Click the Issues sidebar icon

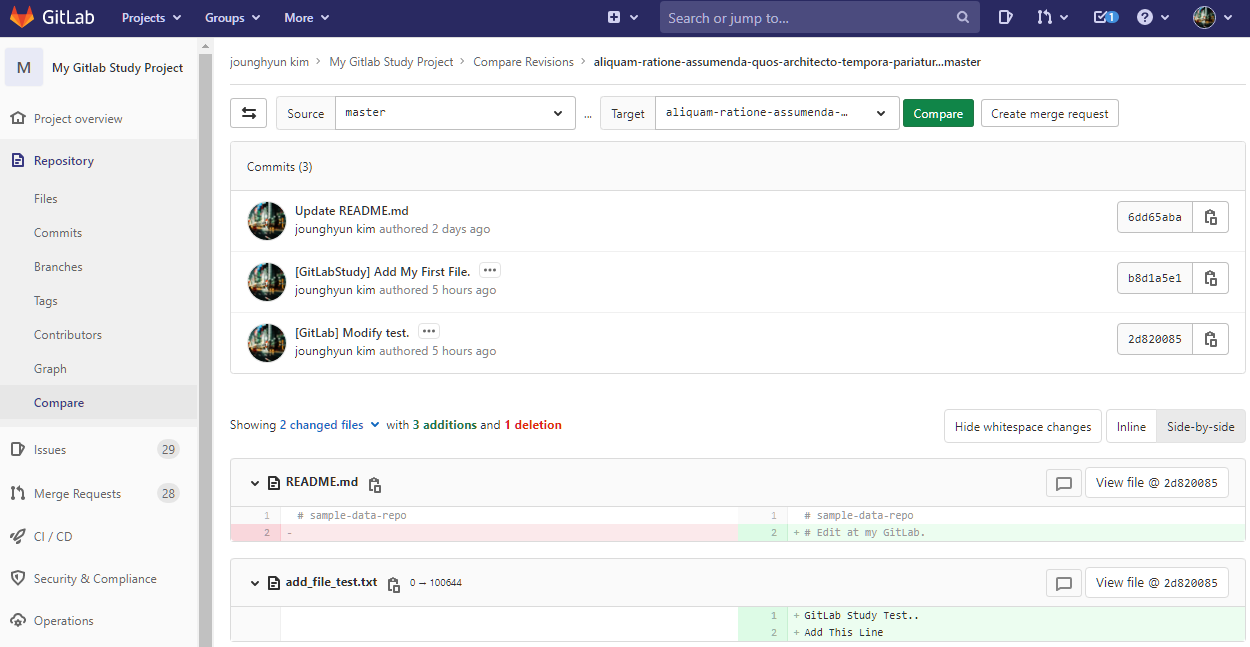(17, 449)
